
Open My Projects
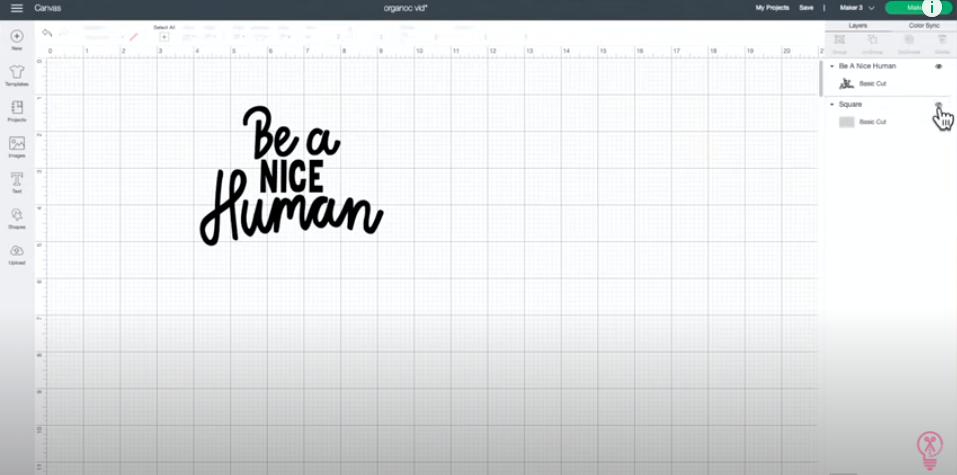772,8
